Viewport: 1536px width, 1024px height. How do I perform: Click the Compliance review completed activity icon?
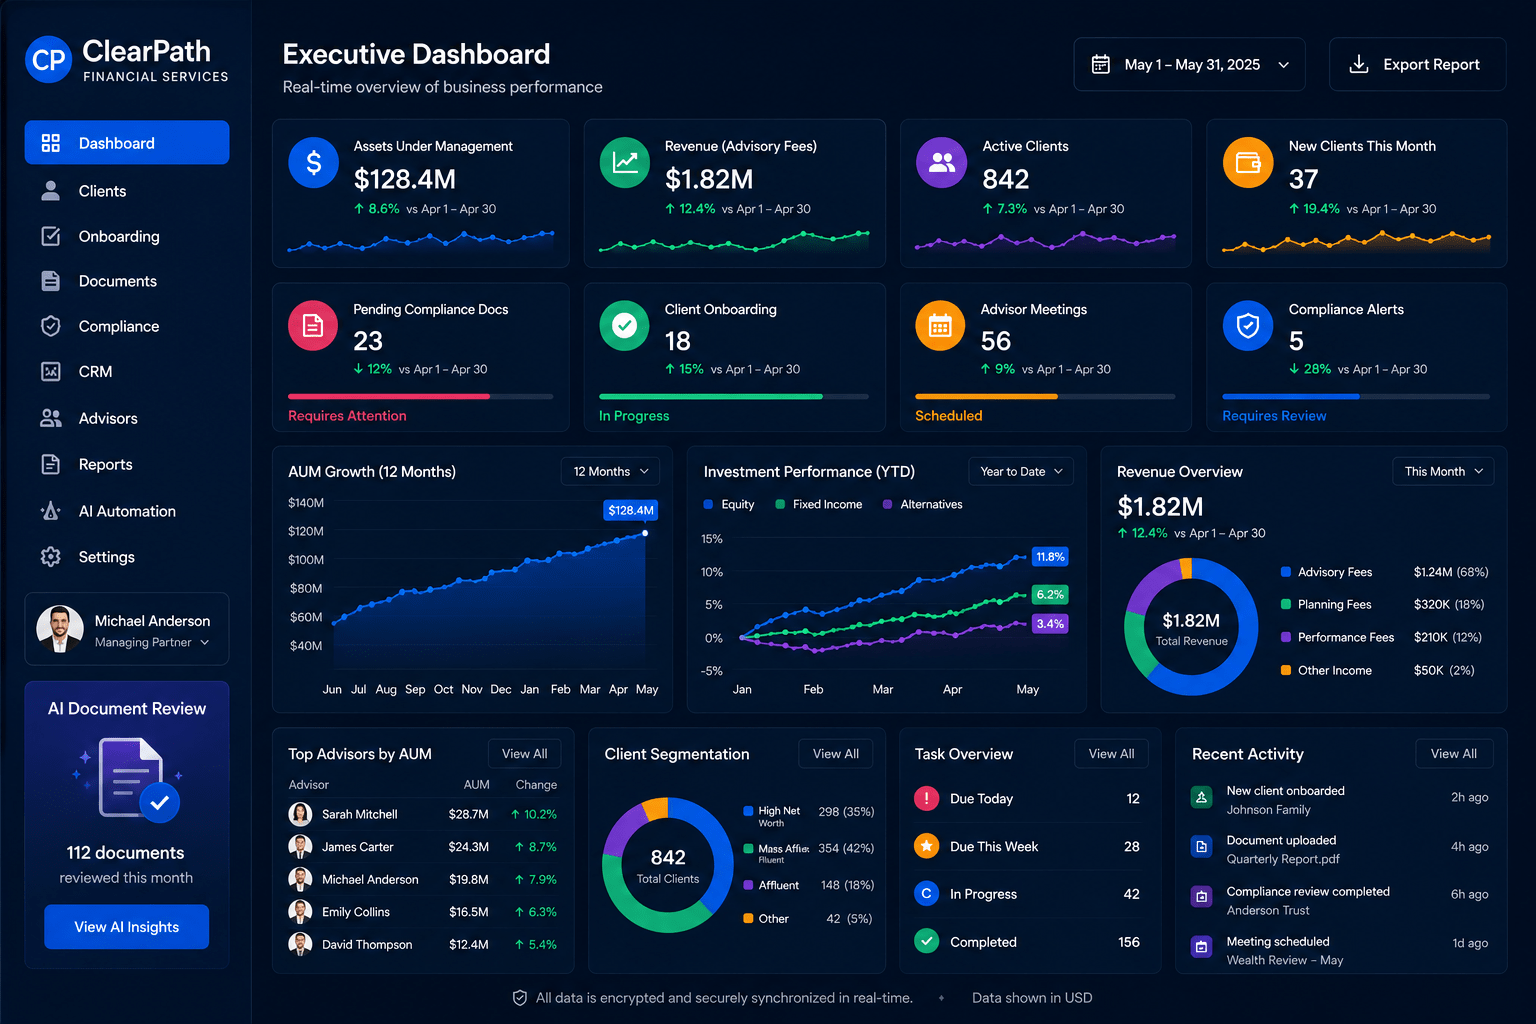point(1201,897)
